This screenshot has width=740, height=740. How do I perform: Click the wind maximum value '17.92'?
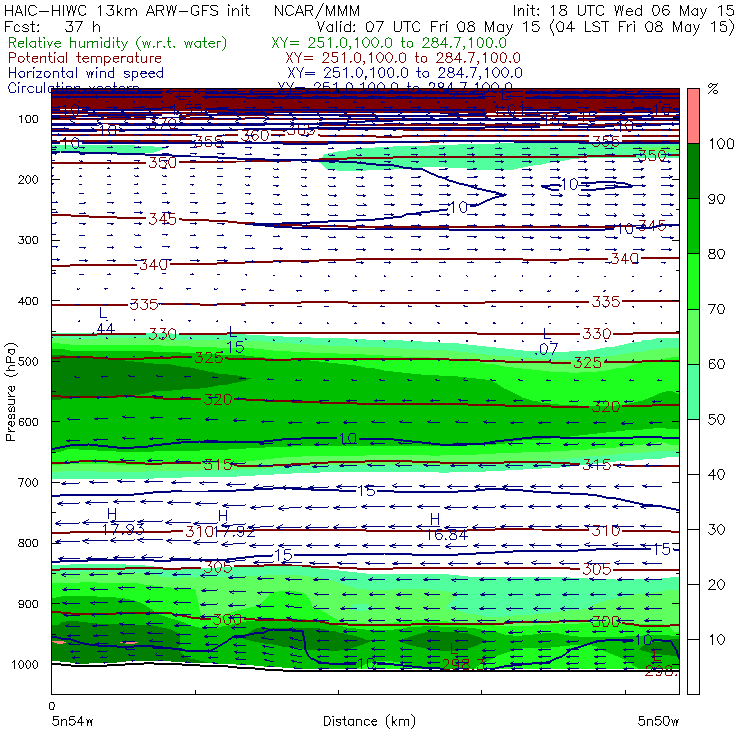(234, 532)
